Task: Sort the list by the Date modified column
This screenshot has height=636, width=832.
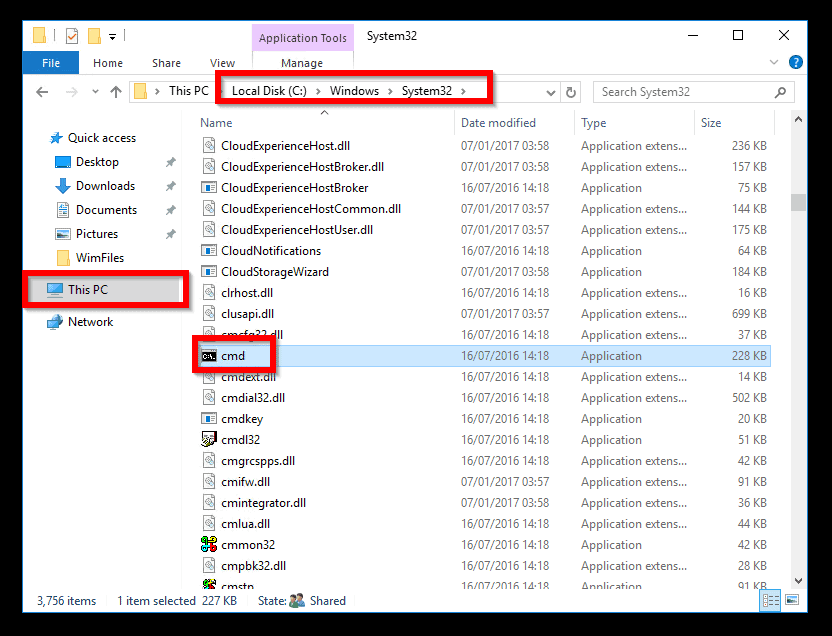Action: [498, 123]
